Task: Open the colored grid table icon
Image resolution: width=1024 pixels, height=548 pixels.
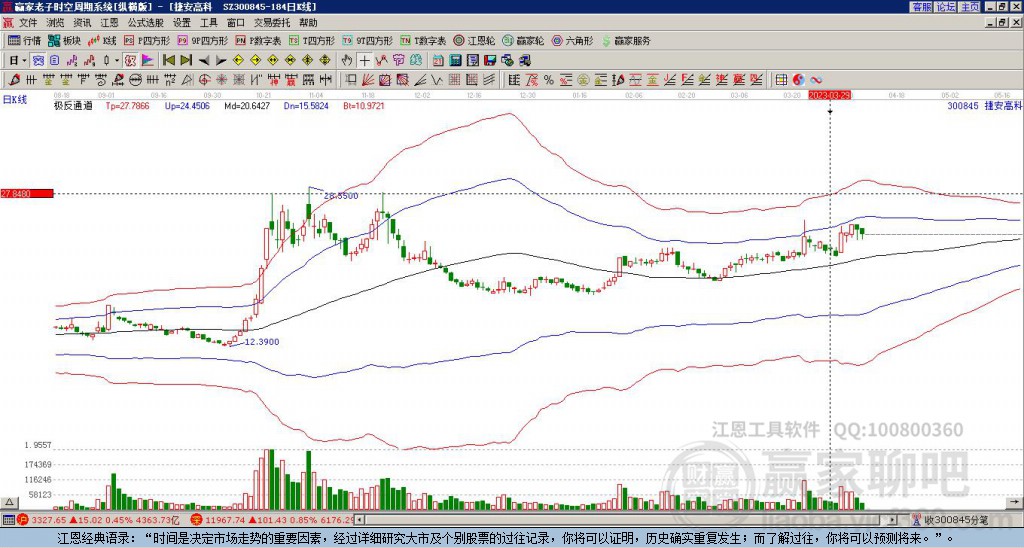Action: point(780,80)
